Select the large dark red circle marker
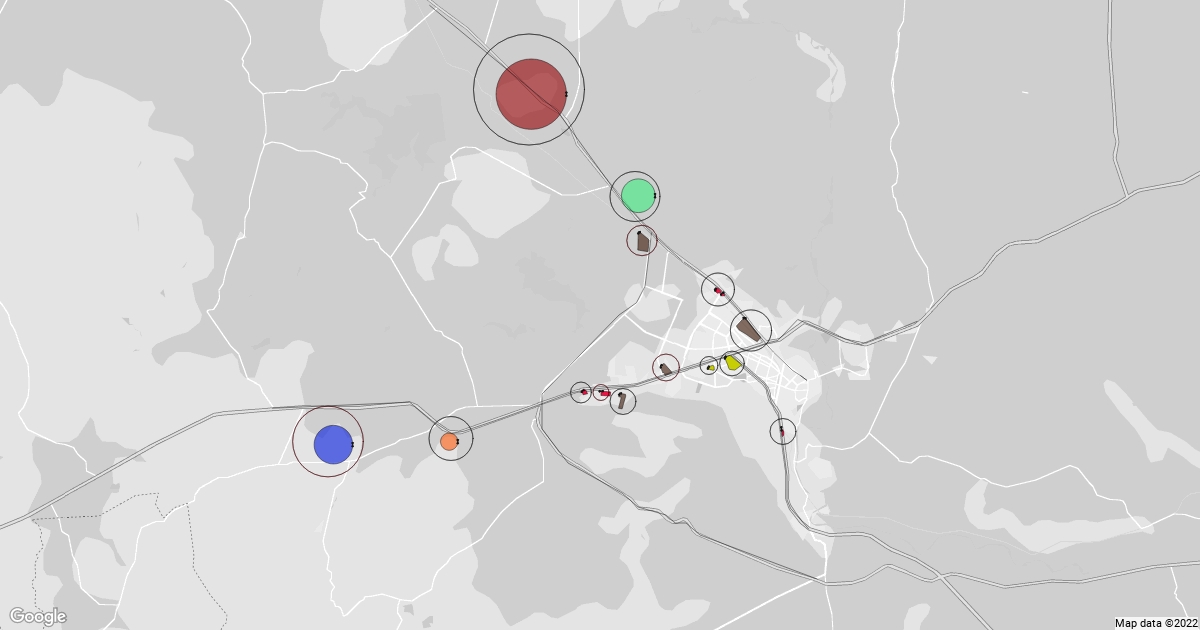This screenshot has width=1200, height=630. (x=530, y=94)
